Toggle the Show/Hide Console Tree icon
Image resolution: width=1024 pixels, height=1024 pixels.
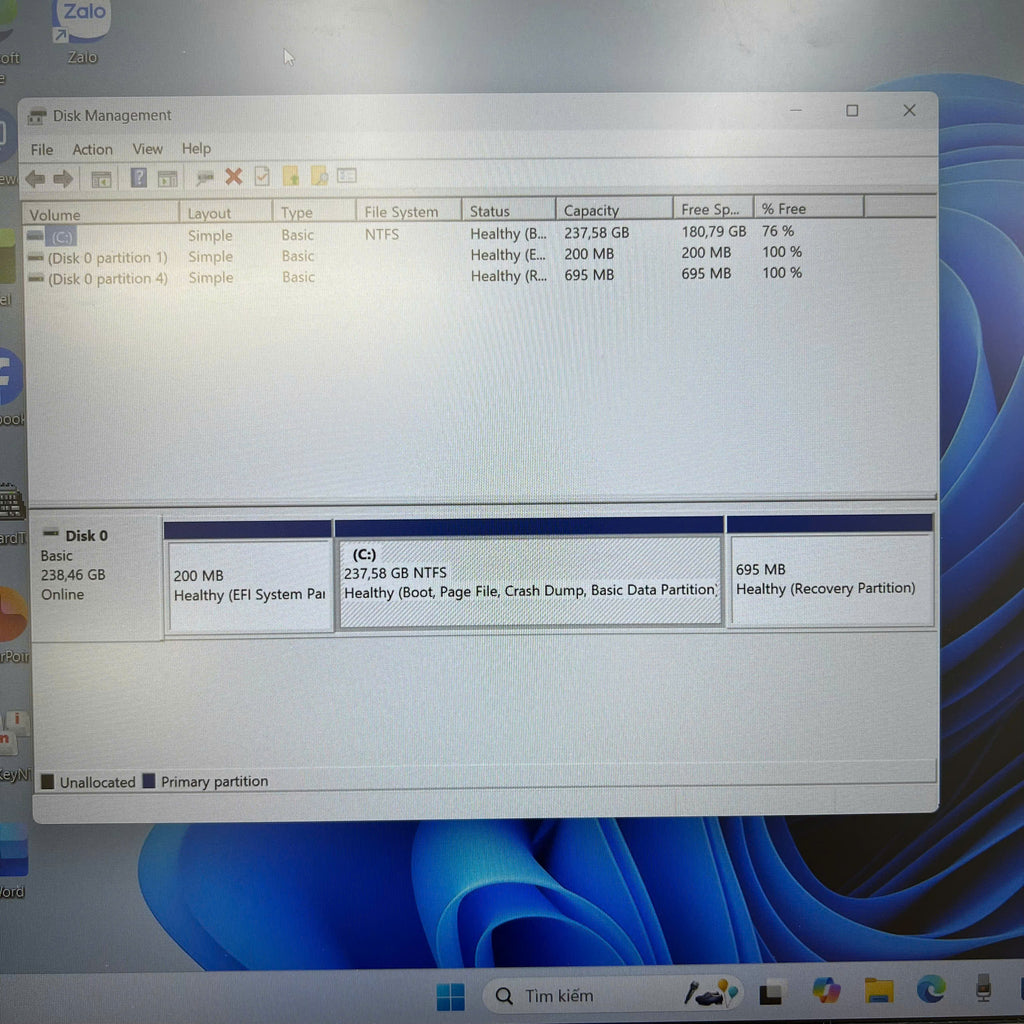click(101, 179)
